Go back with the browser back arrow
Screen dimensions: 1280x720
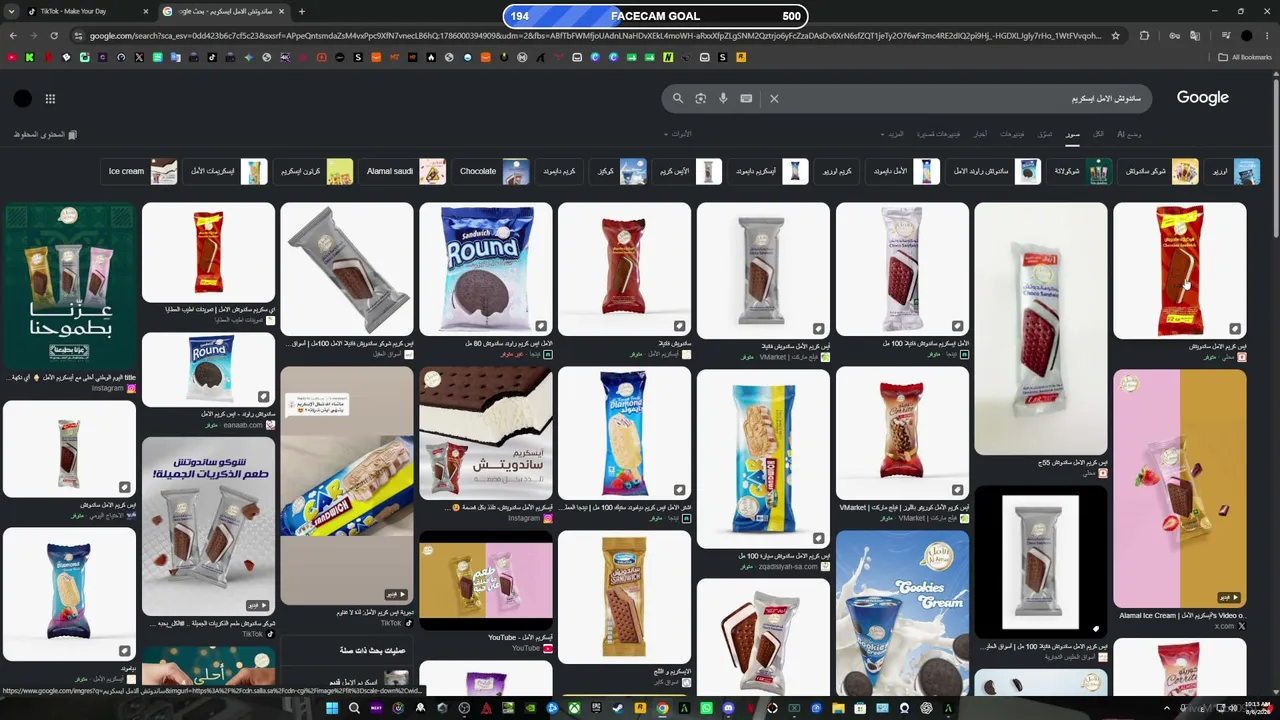[13, 36]
